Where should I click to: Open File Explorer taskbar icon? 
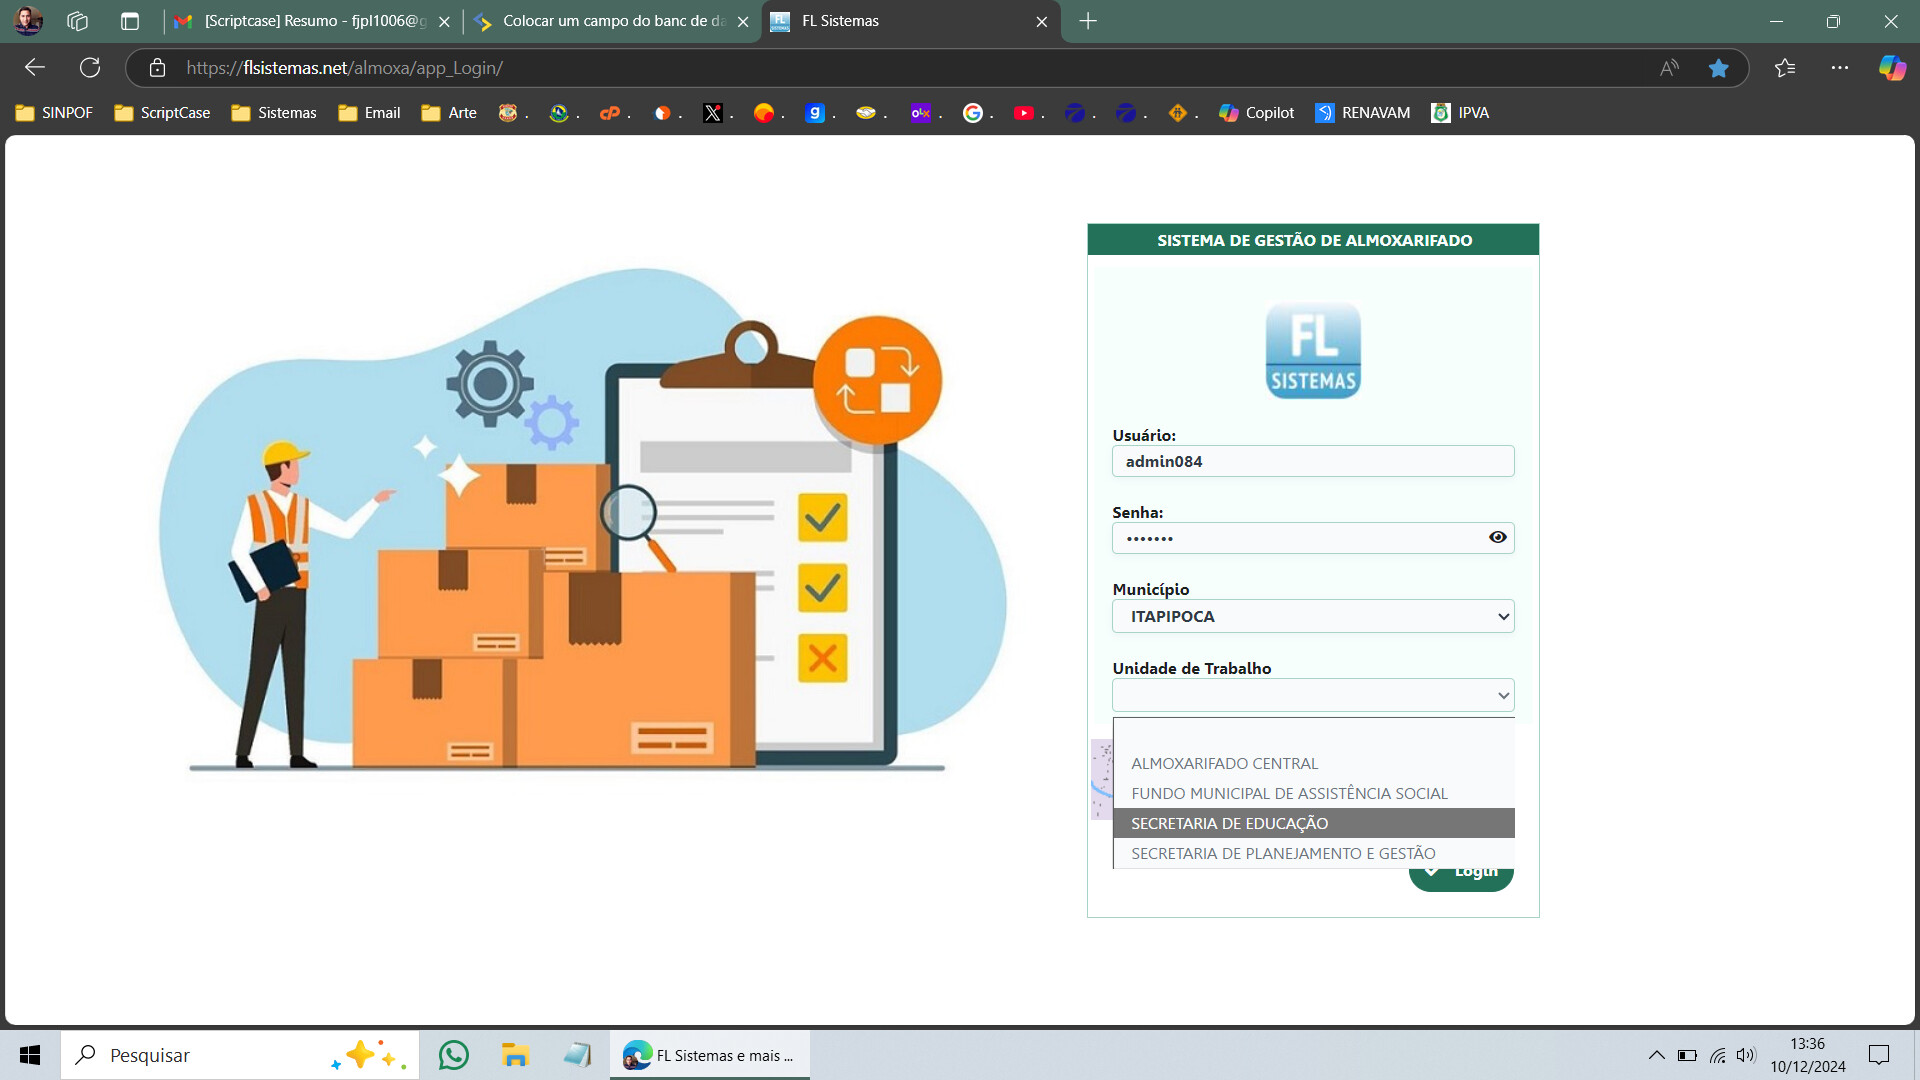point(515,1055)
